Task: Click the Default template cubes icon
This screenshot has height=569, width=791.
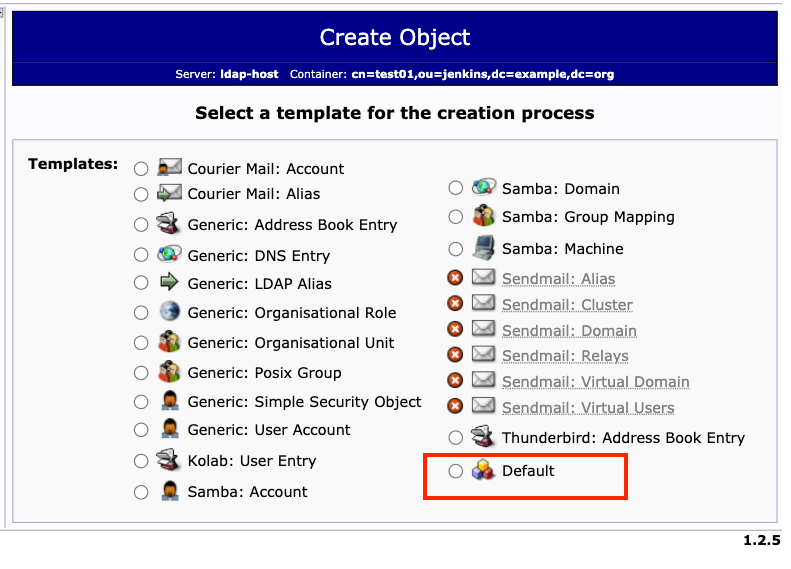Action: point(484,471)
